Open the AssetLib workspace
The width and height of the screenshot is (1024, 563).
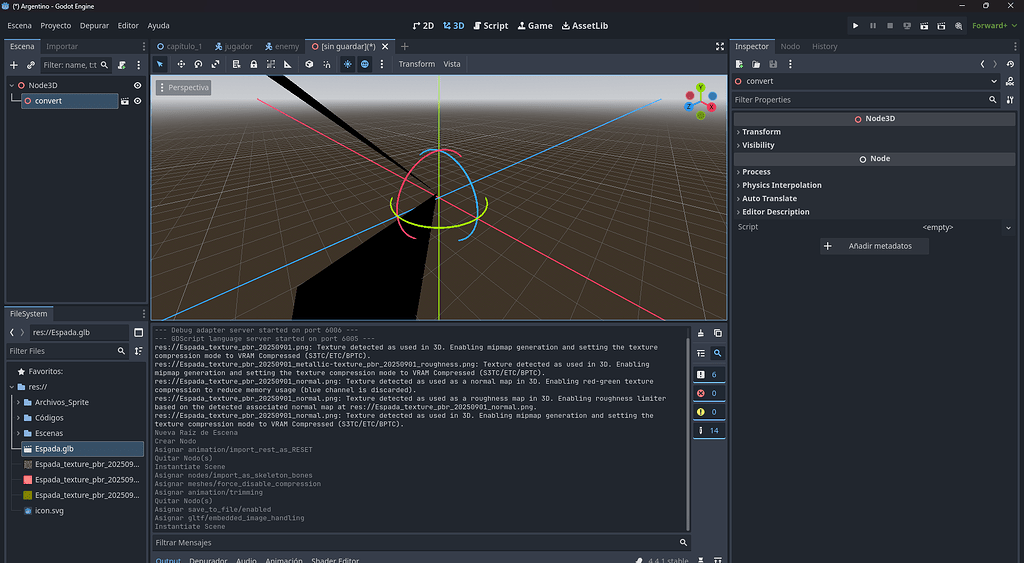[x=585, y=25]
